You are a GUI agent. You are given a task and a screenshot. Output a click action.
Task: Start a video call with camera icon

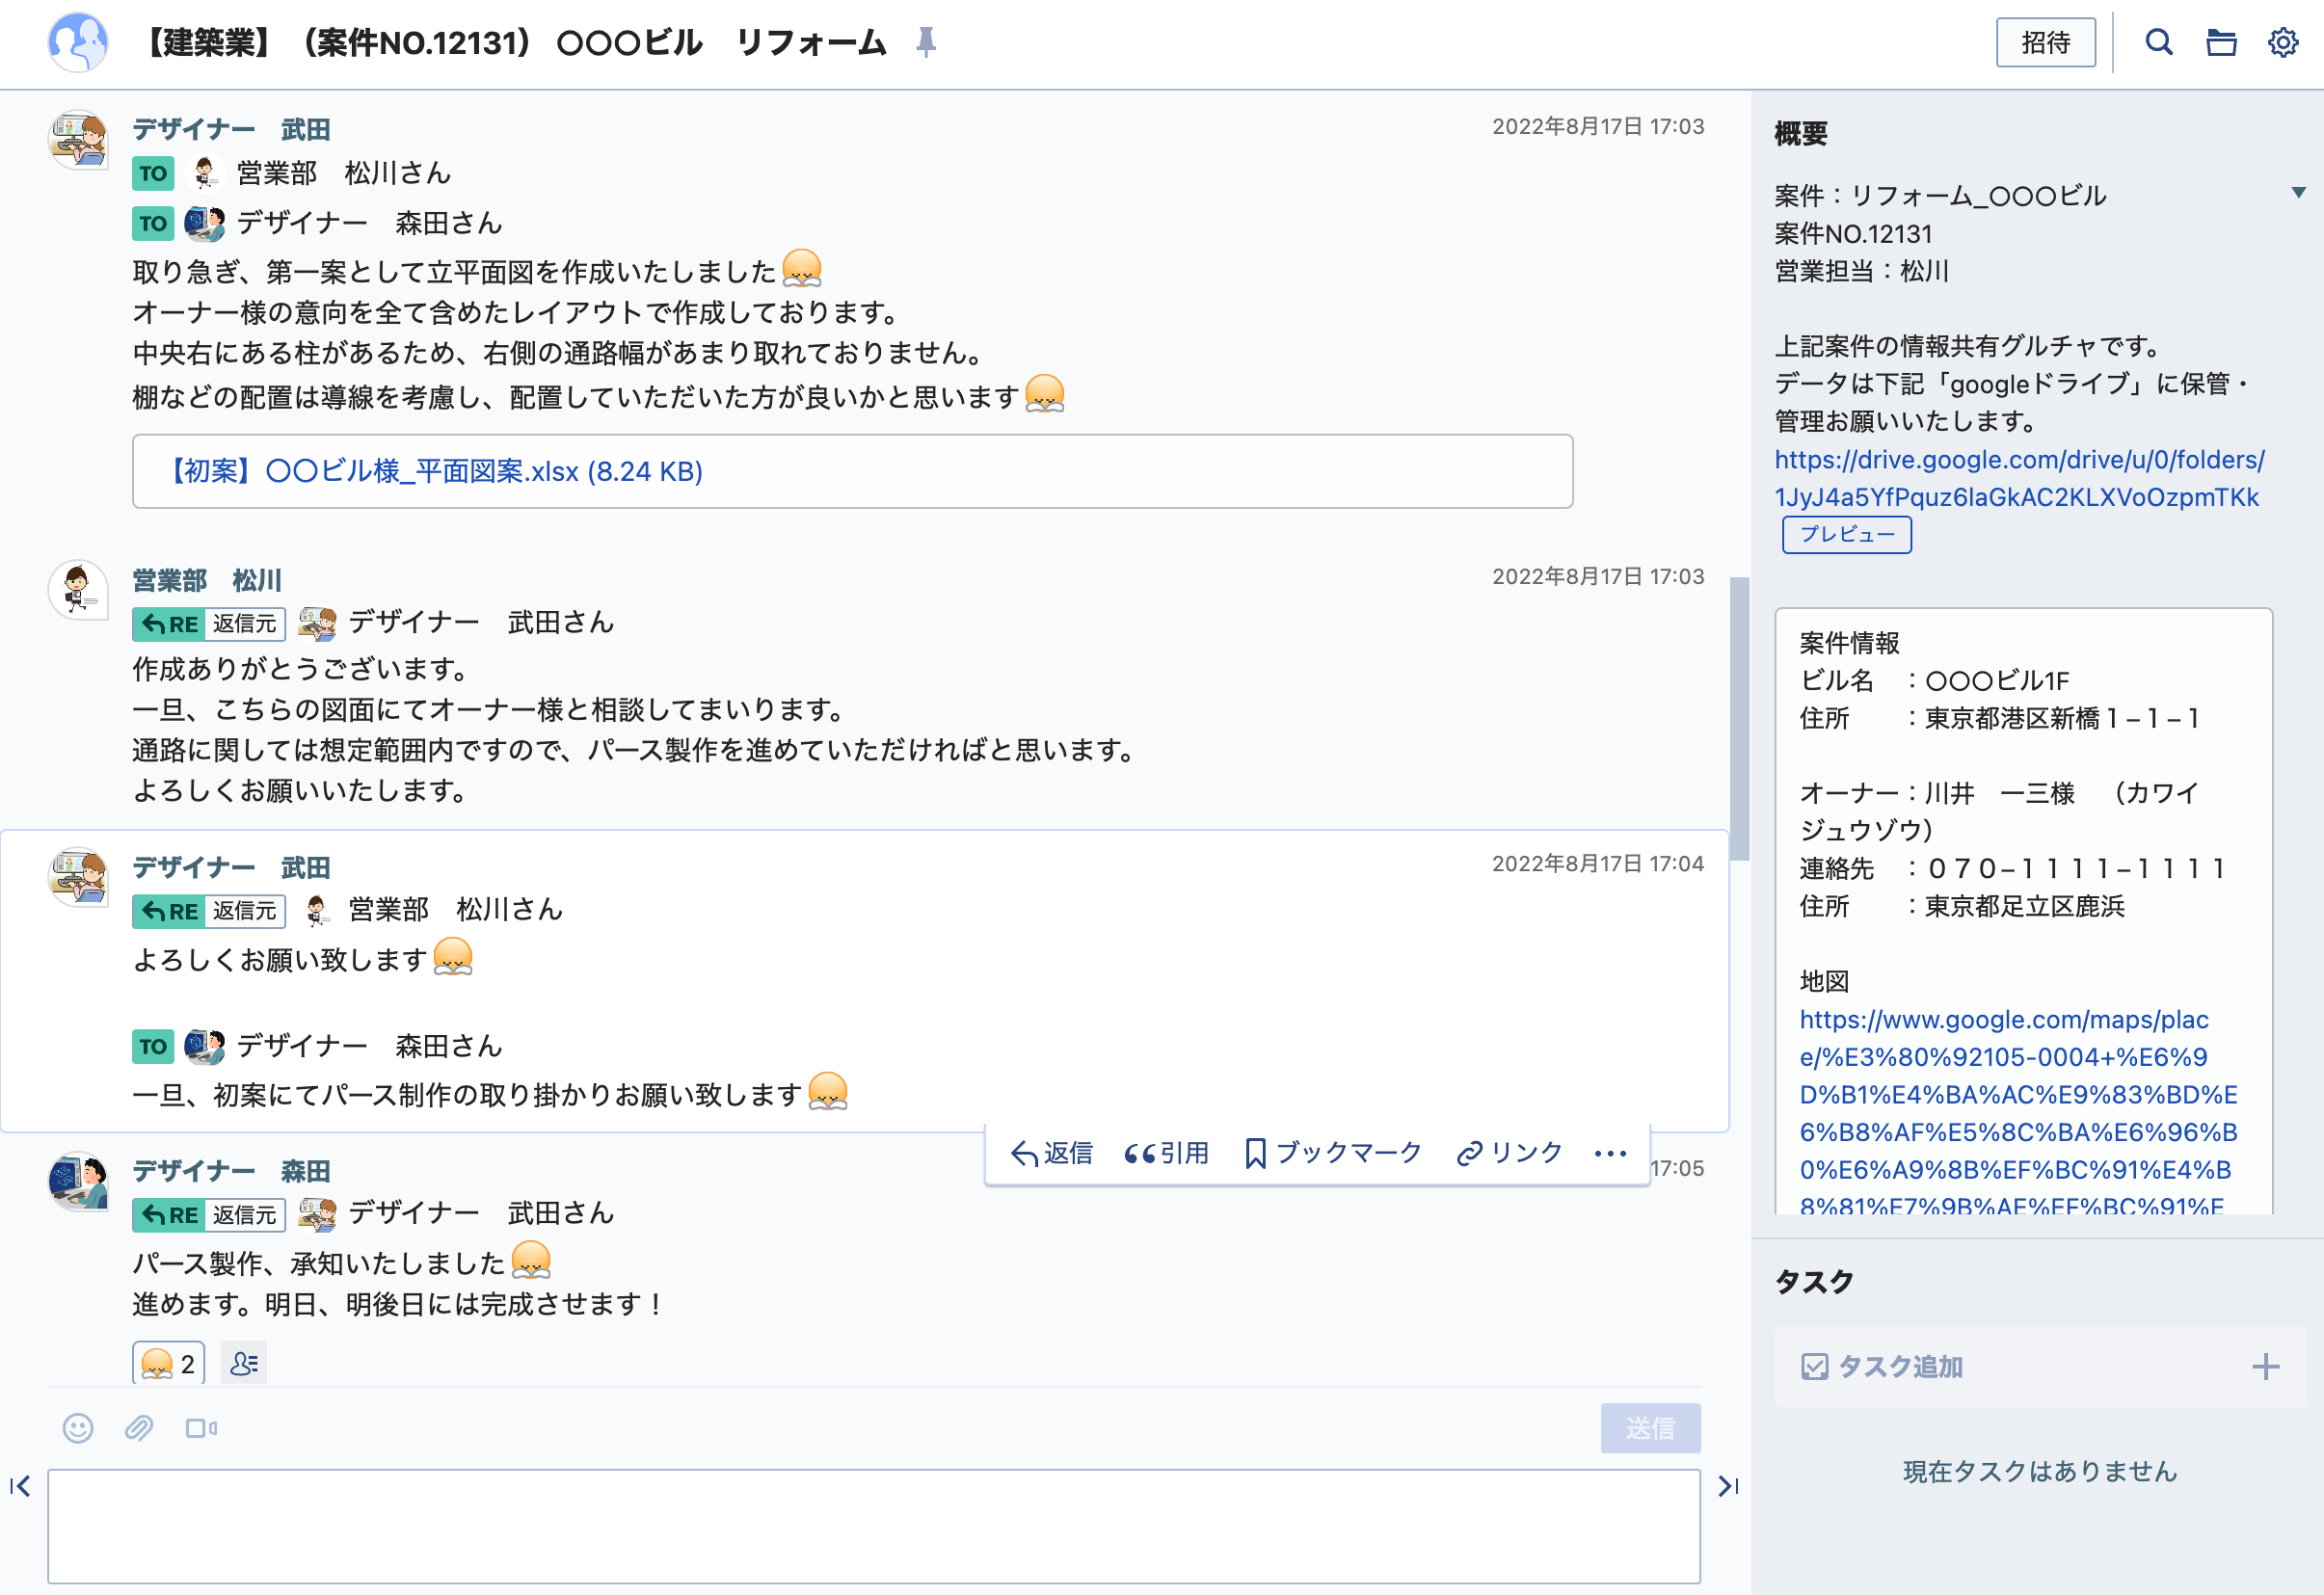[201, 1428]
